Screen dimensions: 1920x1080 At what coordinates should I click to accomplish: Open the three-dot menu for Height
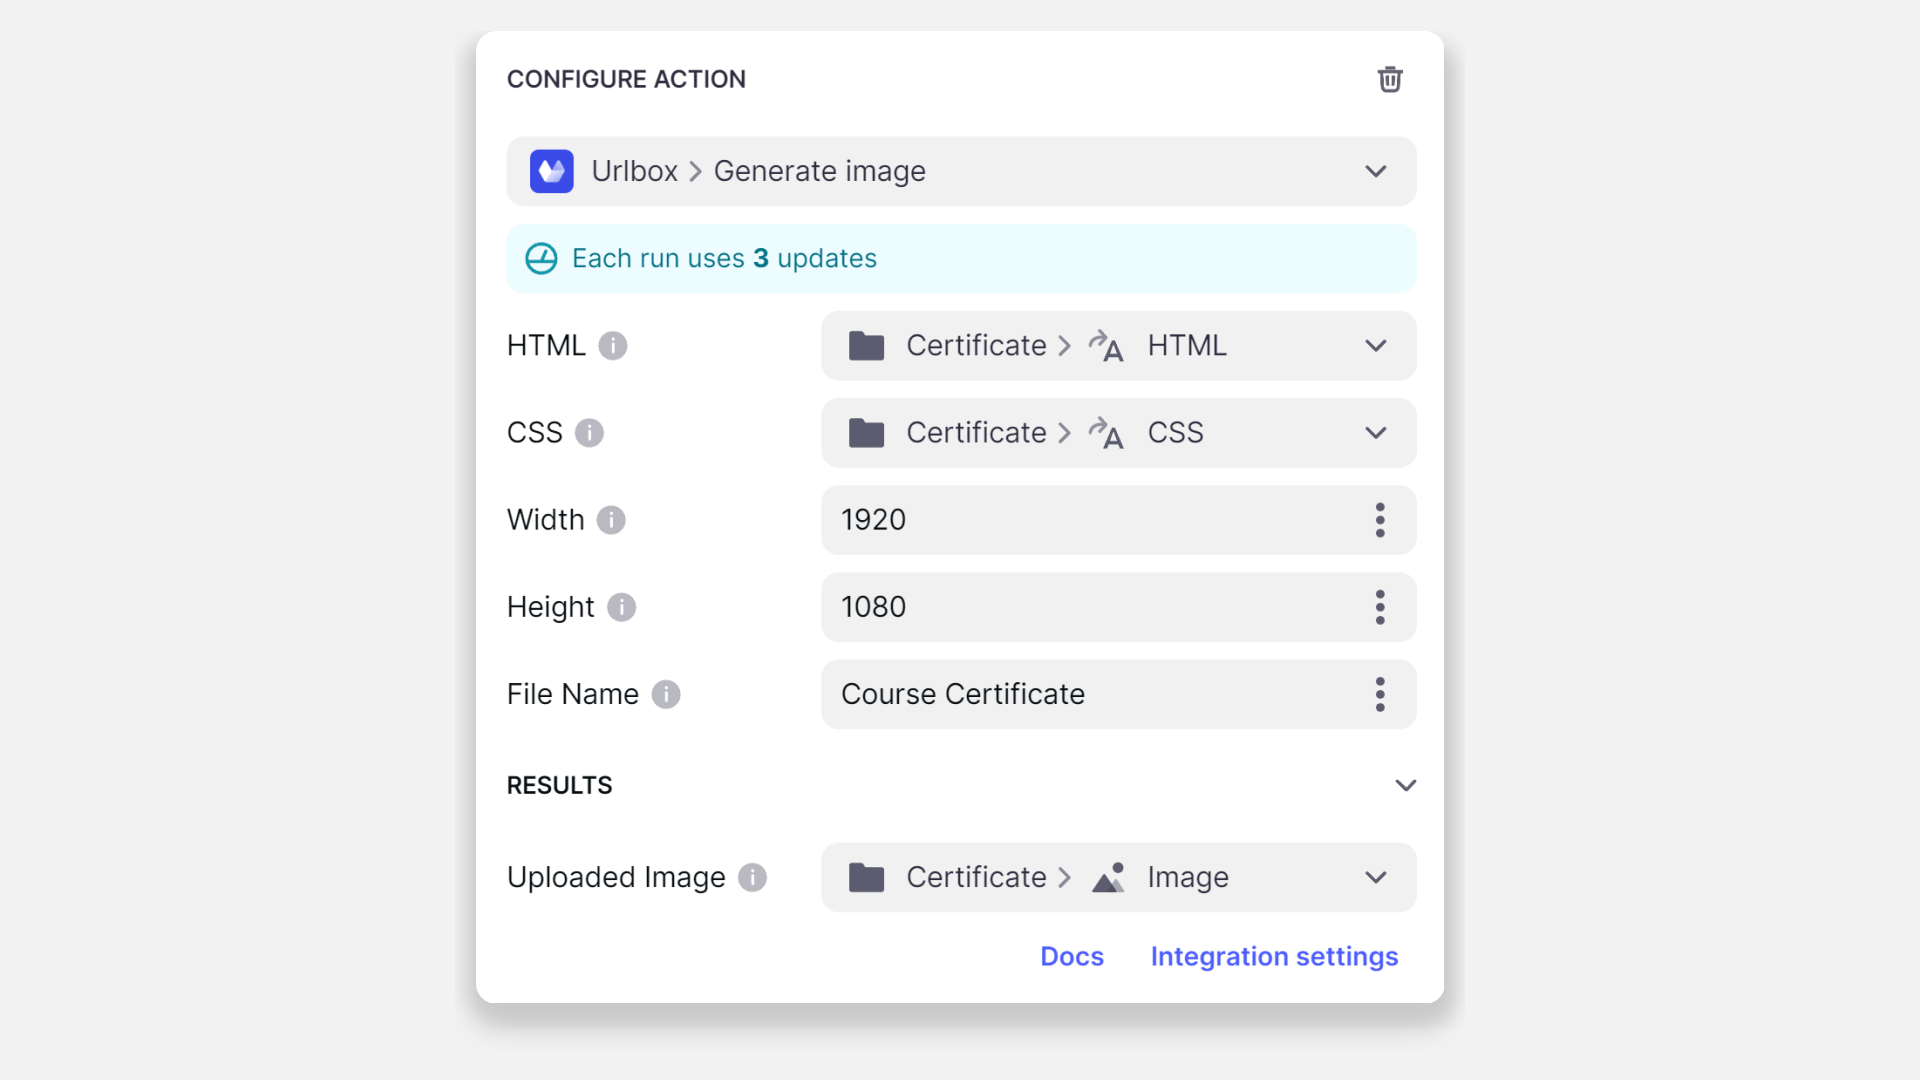pyautogui.click(x=1380, y=607)
